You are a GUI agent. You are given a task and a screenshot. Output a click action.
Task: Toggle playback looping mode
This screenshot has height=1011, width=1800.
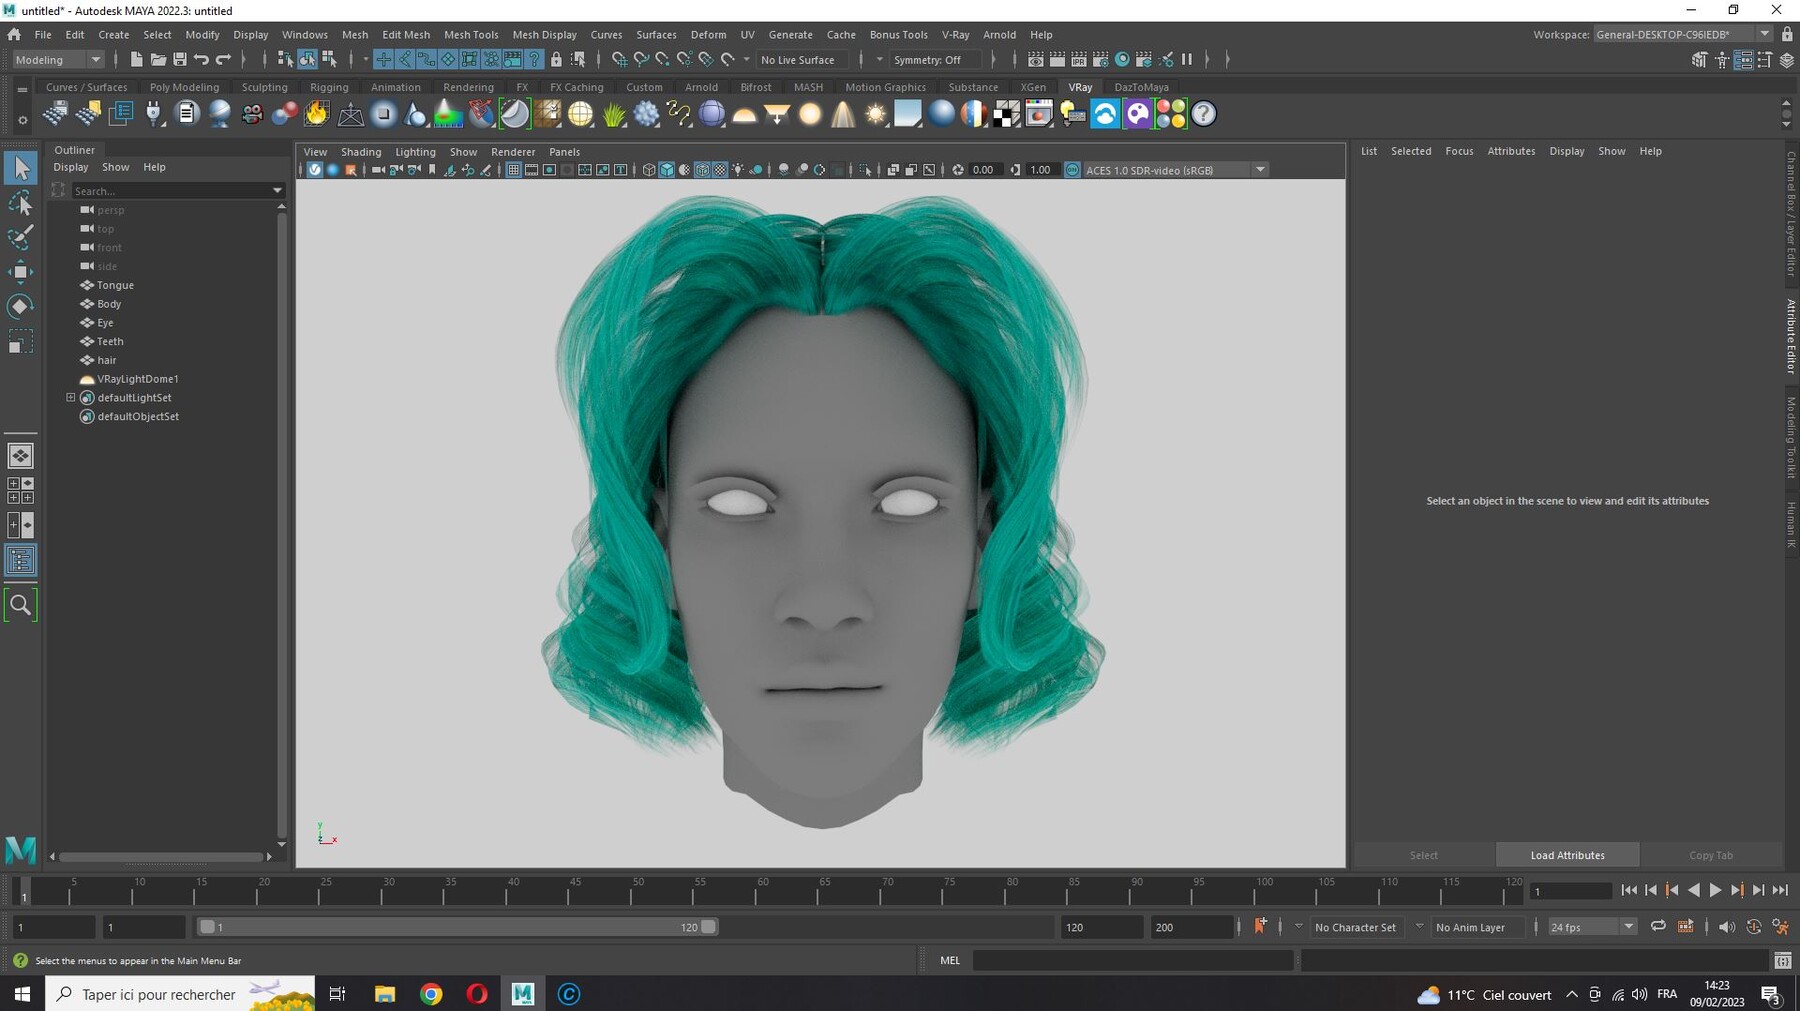point(1658,927)
